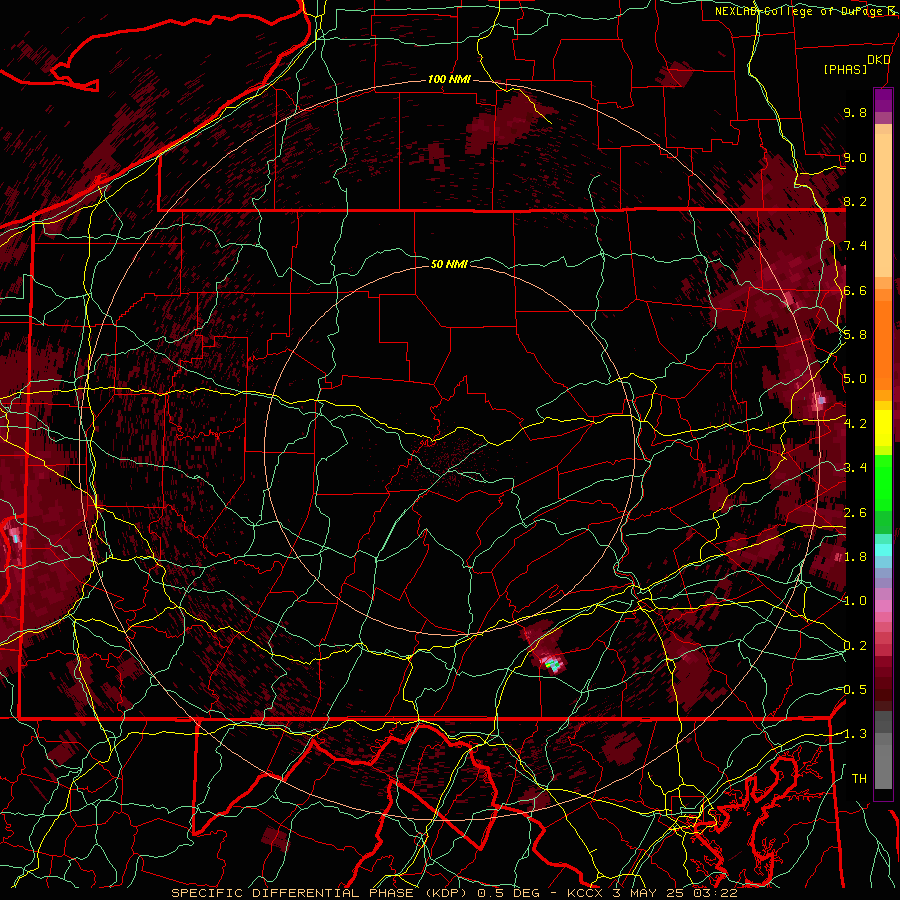Screen dimensions: 900x900
Task: Click the KCCX 3 MAY 25 03:22 timestamp
Action: click(x=652, y=893)
